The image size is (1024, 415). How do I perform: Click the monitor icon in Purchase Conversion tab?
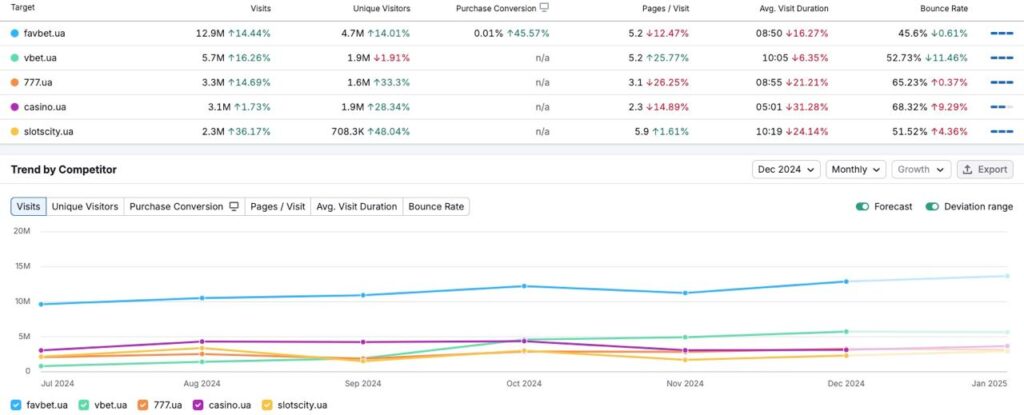[234, 207]
